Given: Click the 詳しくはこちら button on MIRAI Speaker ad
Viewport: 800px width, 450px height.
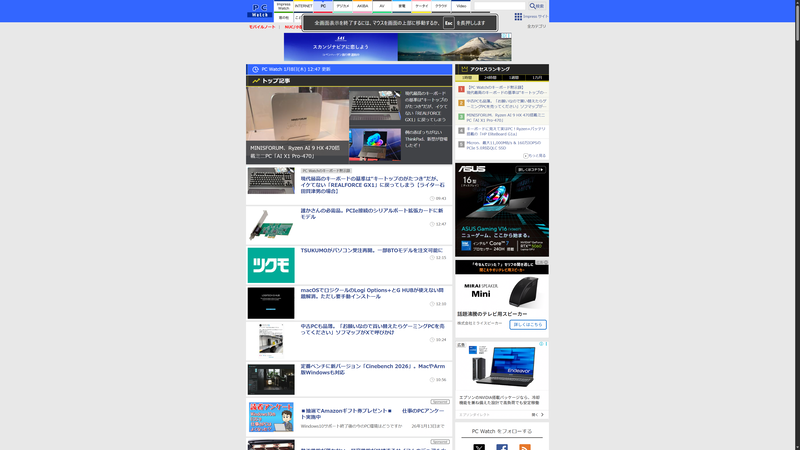Looking at the screenshot, I should [528, 324].
